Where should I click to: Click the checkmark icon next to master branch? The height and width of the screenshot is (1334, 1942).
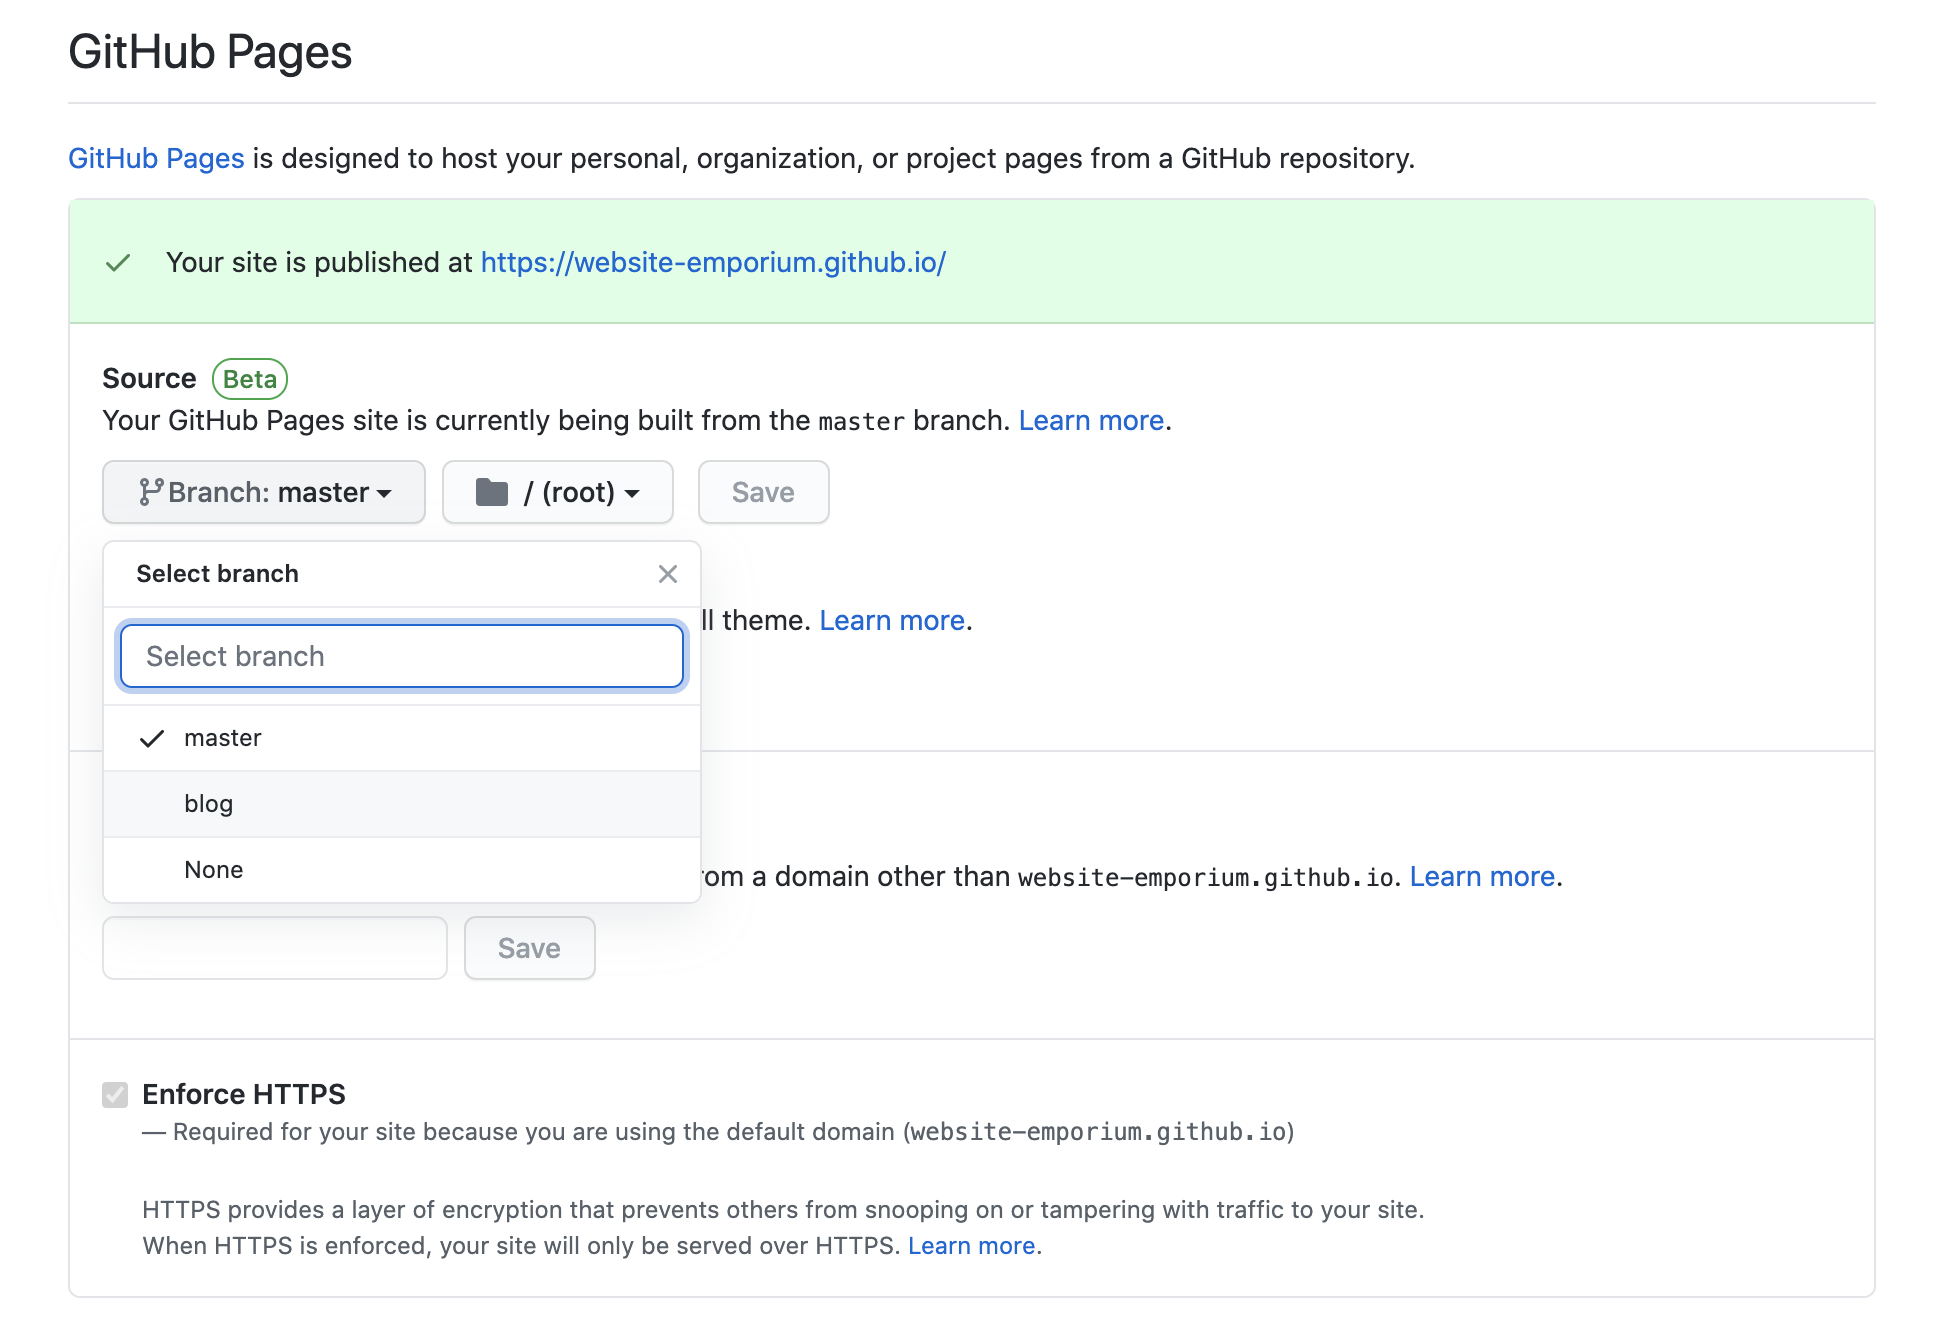click(151, 736)
